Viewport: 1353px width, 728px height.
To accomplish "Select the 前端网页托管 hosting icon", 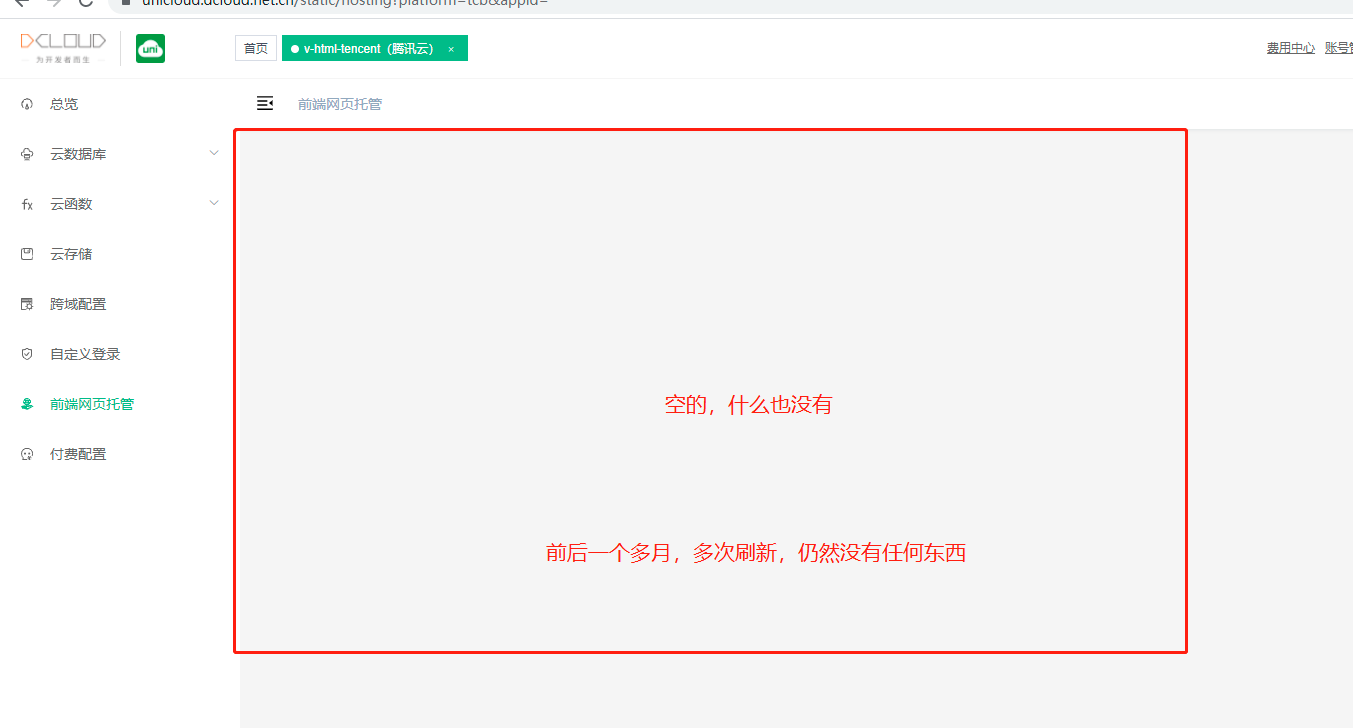I will point(27,403).
